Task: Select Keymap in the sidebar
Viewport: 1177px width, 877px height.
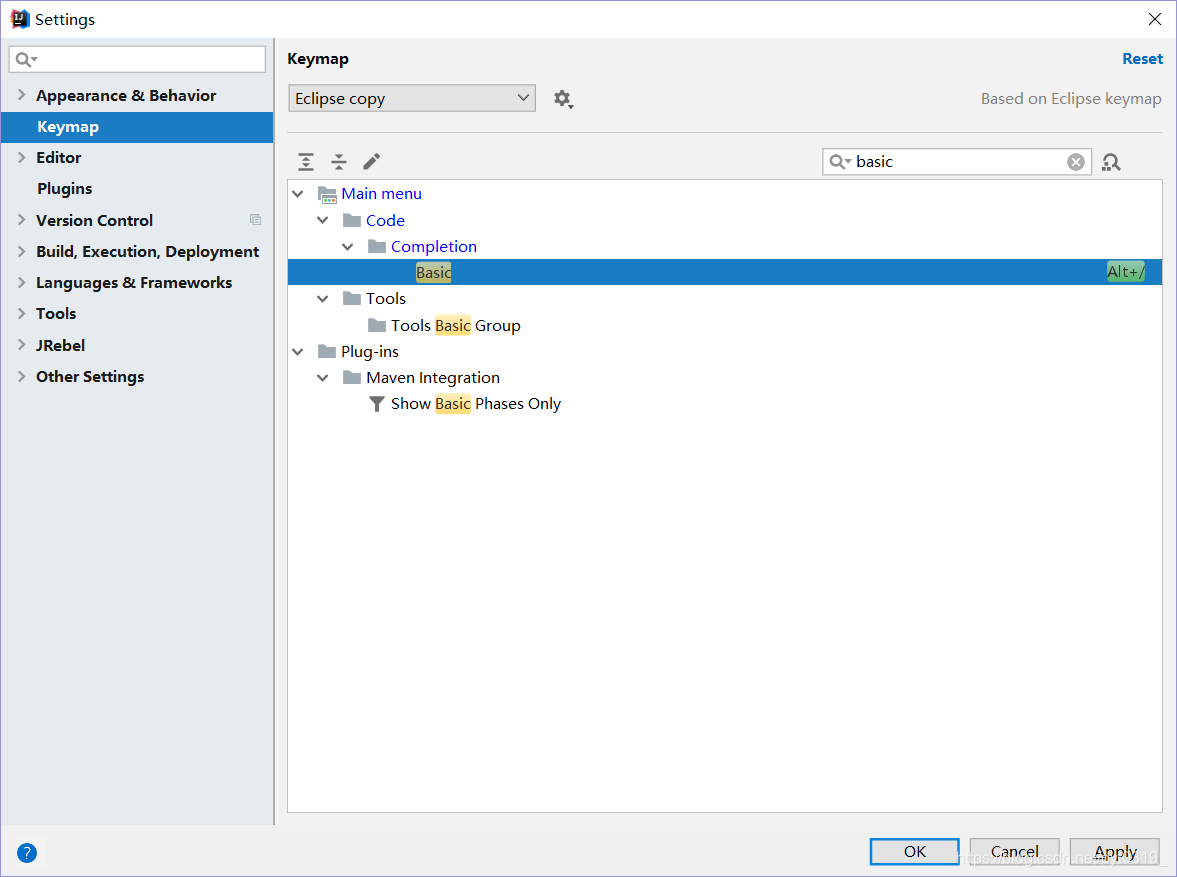Action: [x=137, y=127]
